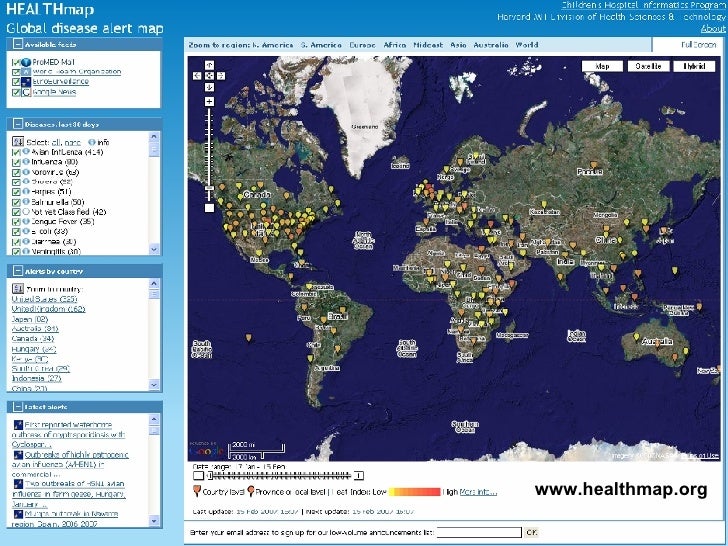Click the feed icon of highly pathogenic avian alert
Screen dimensions: 728x546
[18, 455]
